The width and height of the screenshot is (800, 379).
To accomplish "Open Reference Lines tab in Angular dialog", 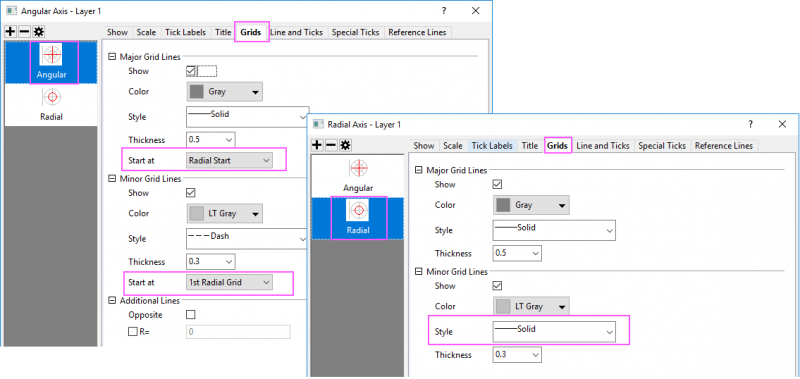I will 417,32.
